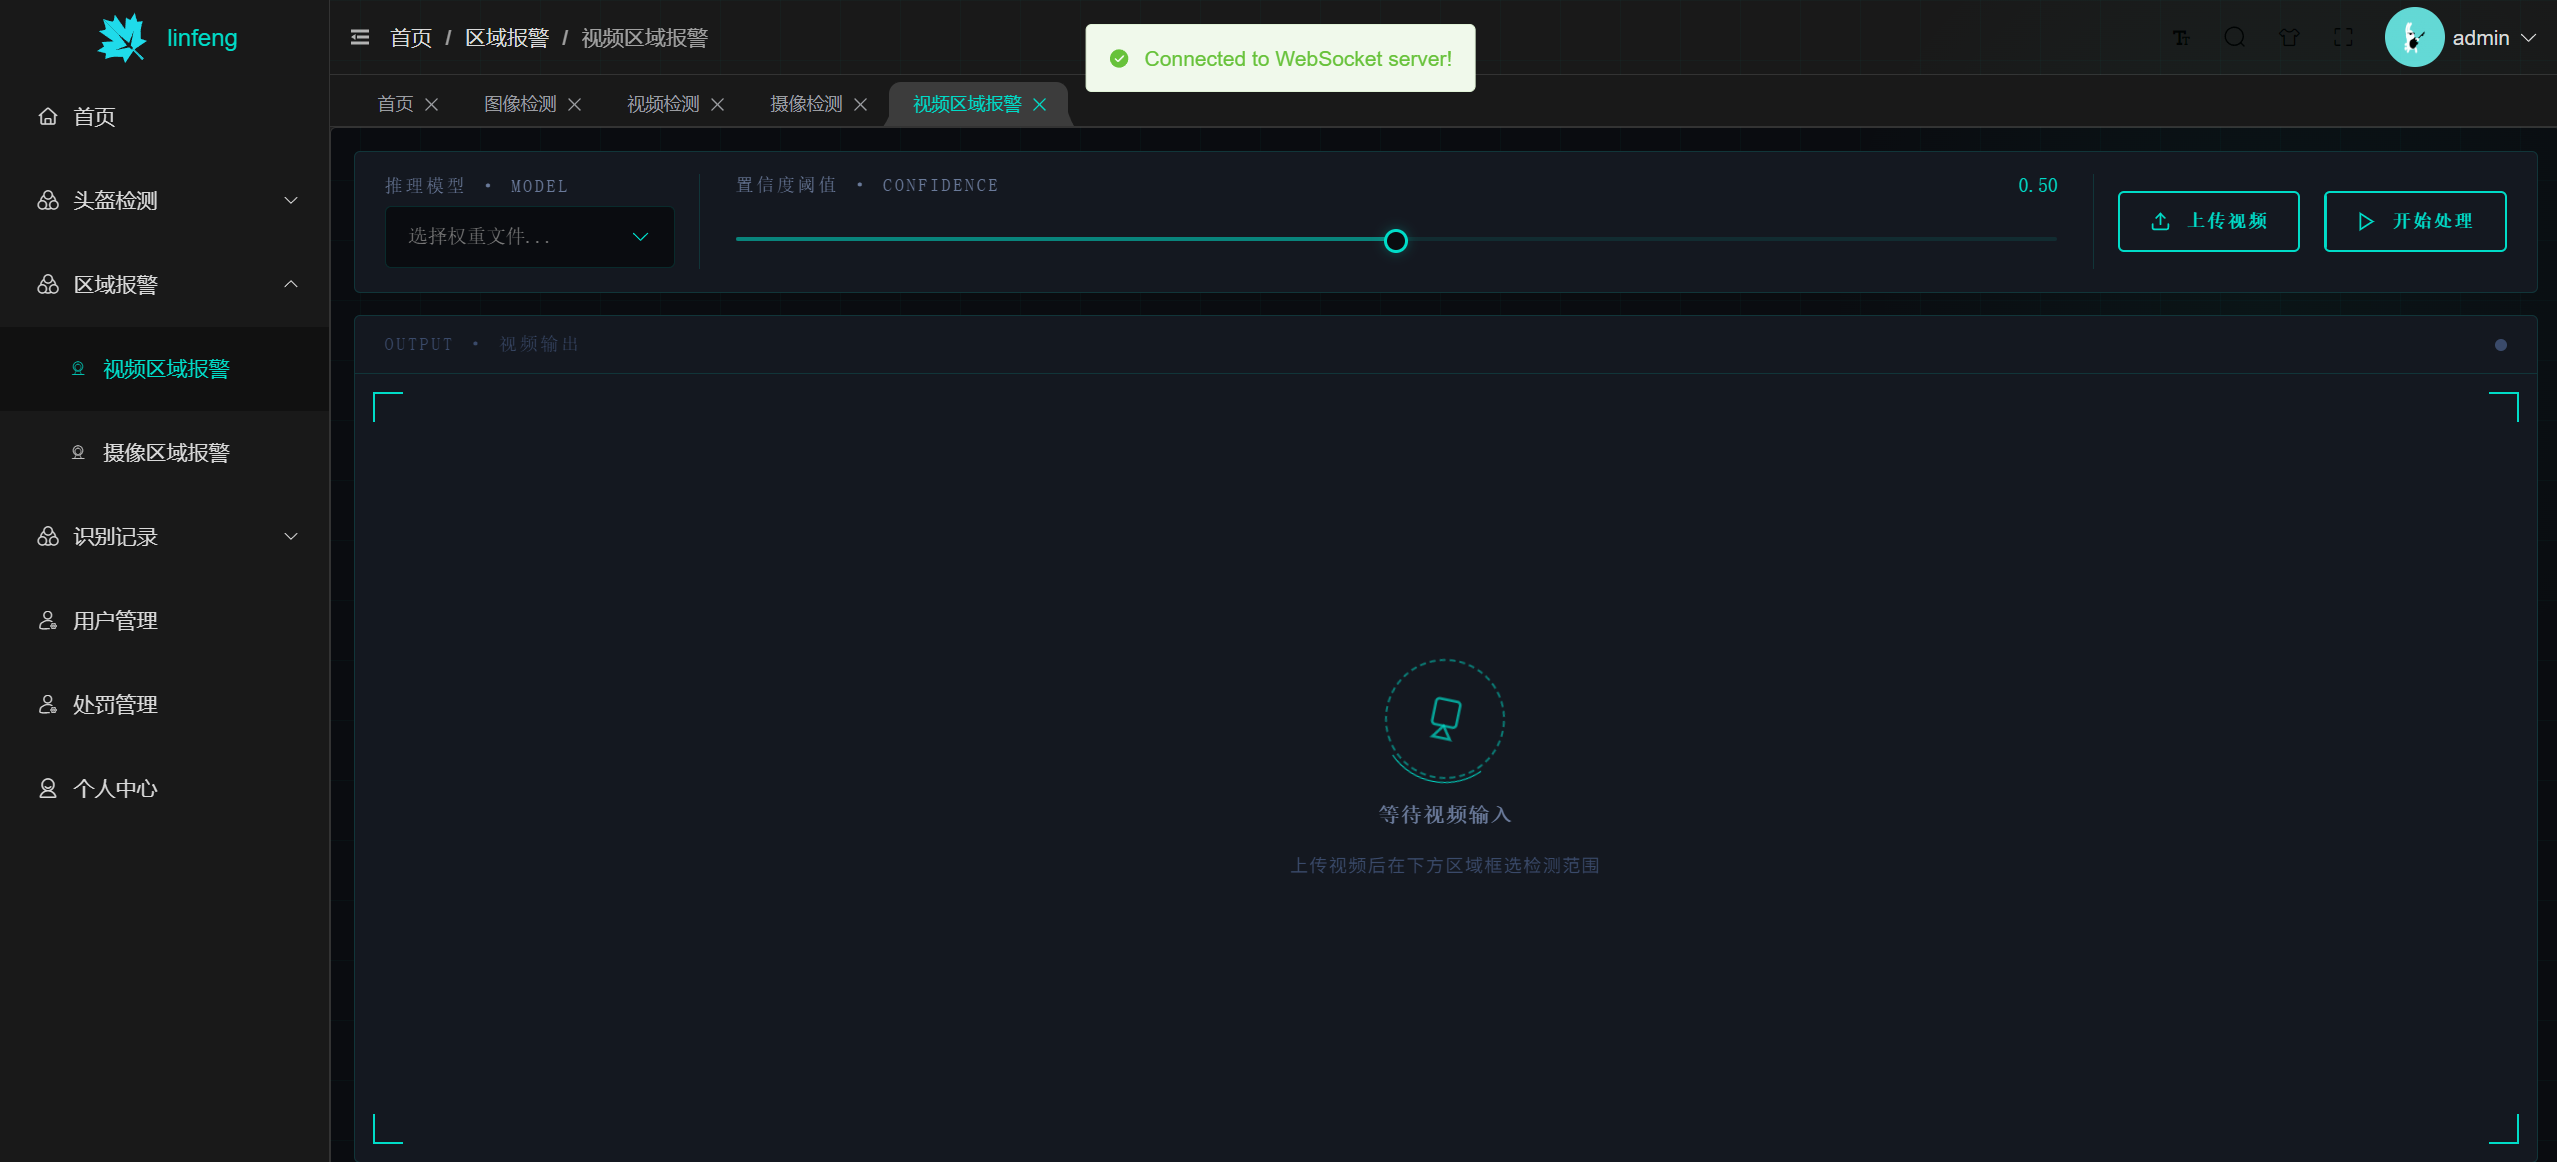
Task: Click the 置信度阈值 CONFIDENCE label
Action: click(867, 185)
